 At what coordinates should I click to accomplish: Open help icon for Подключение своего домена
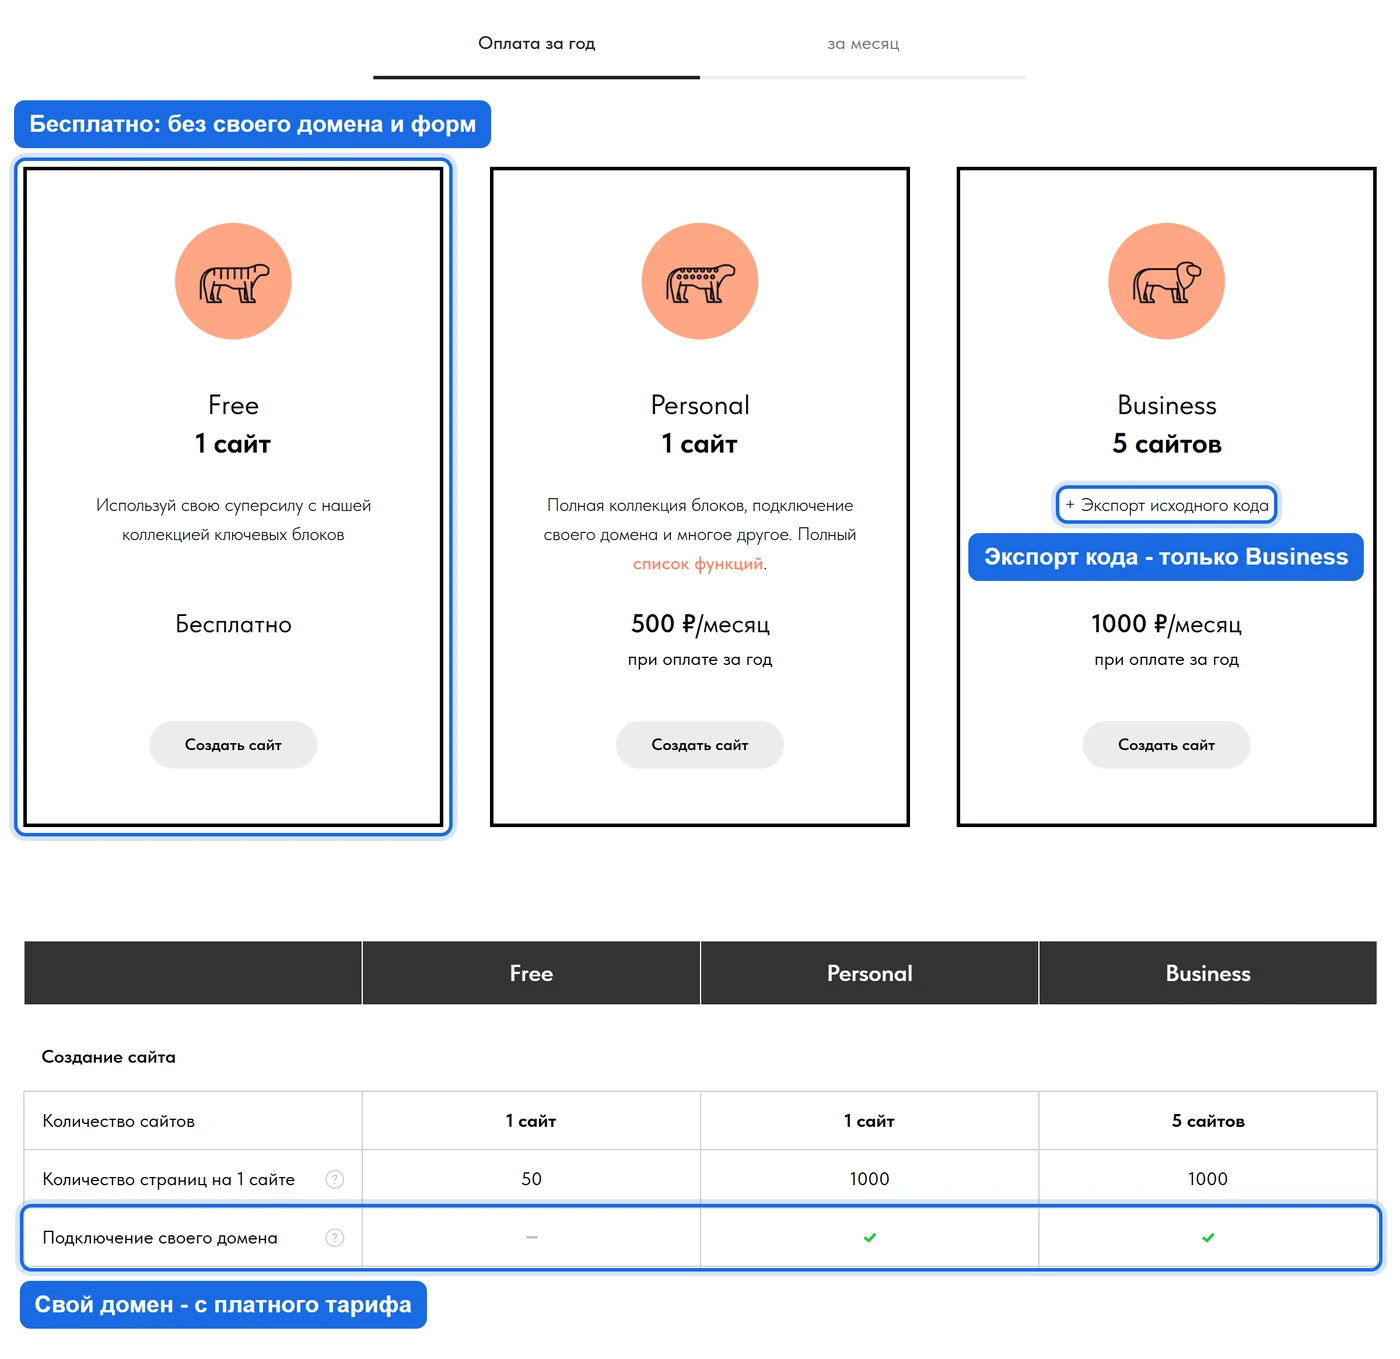click(x=335, y=1238)
